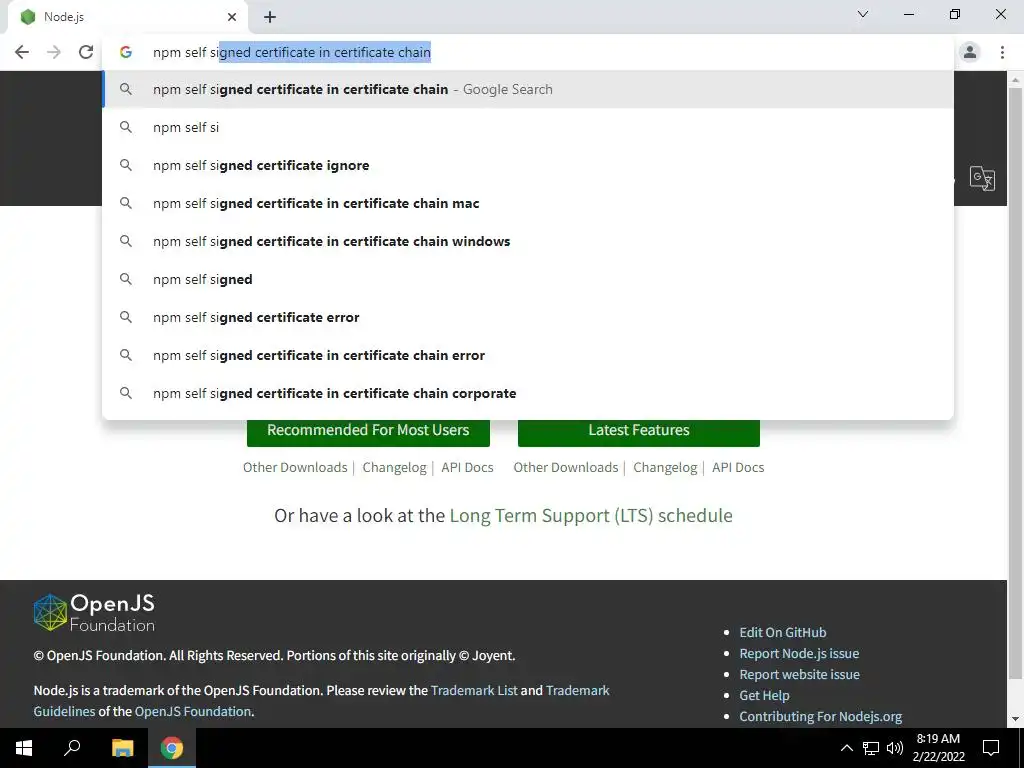The height and width of the screenshot is (768, 1024).
Task: Reload the page with refresh icon
Action: click(86, 52)
